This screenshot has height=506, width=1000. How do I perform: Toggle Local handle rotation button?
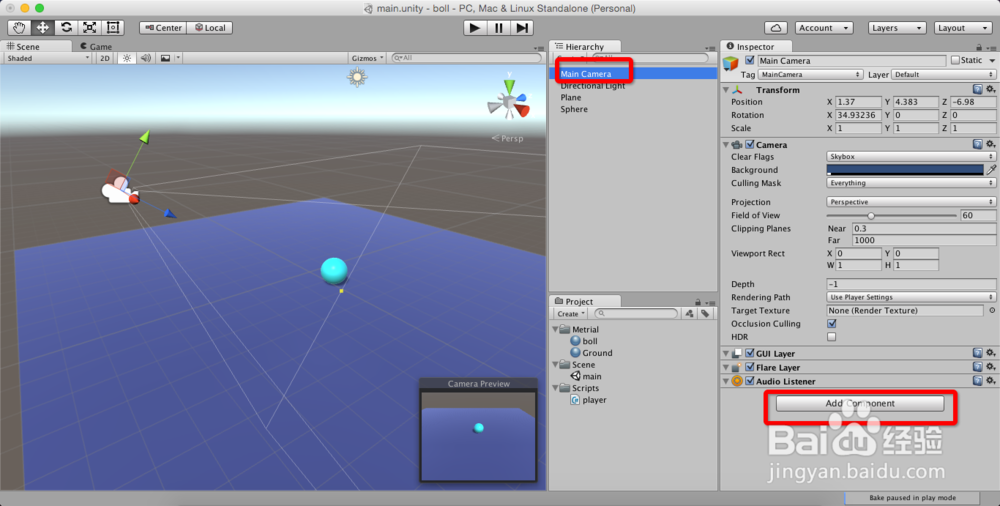point(210,28)
